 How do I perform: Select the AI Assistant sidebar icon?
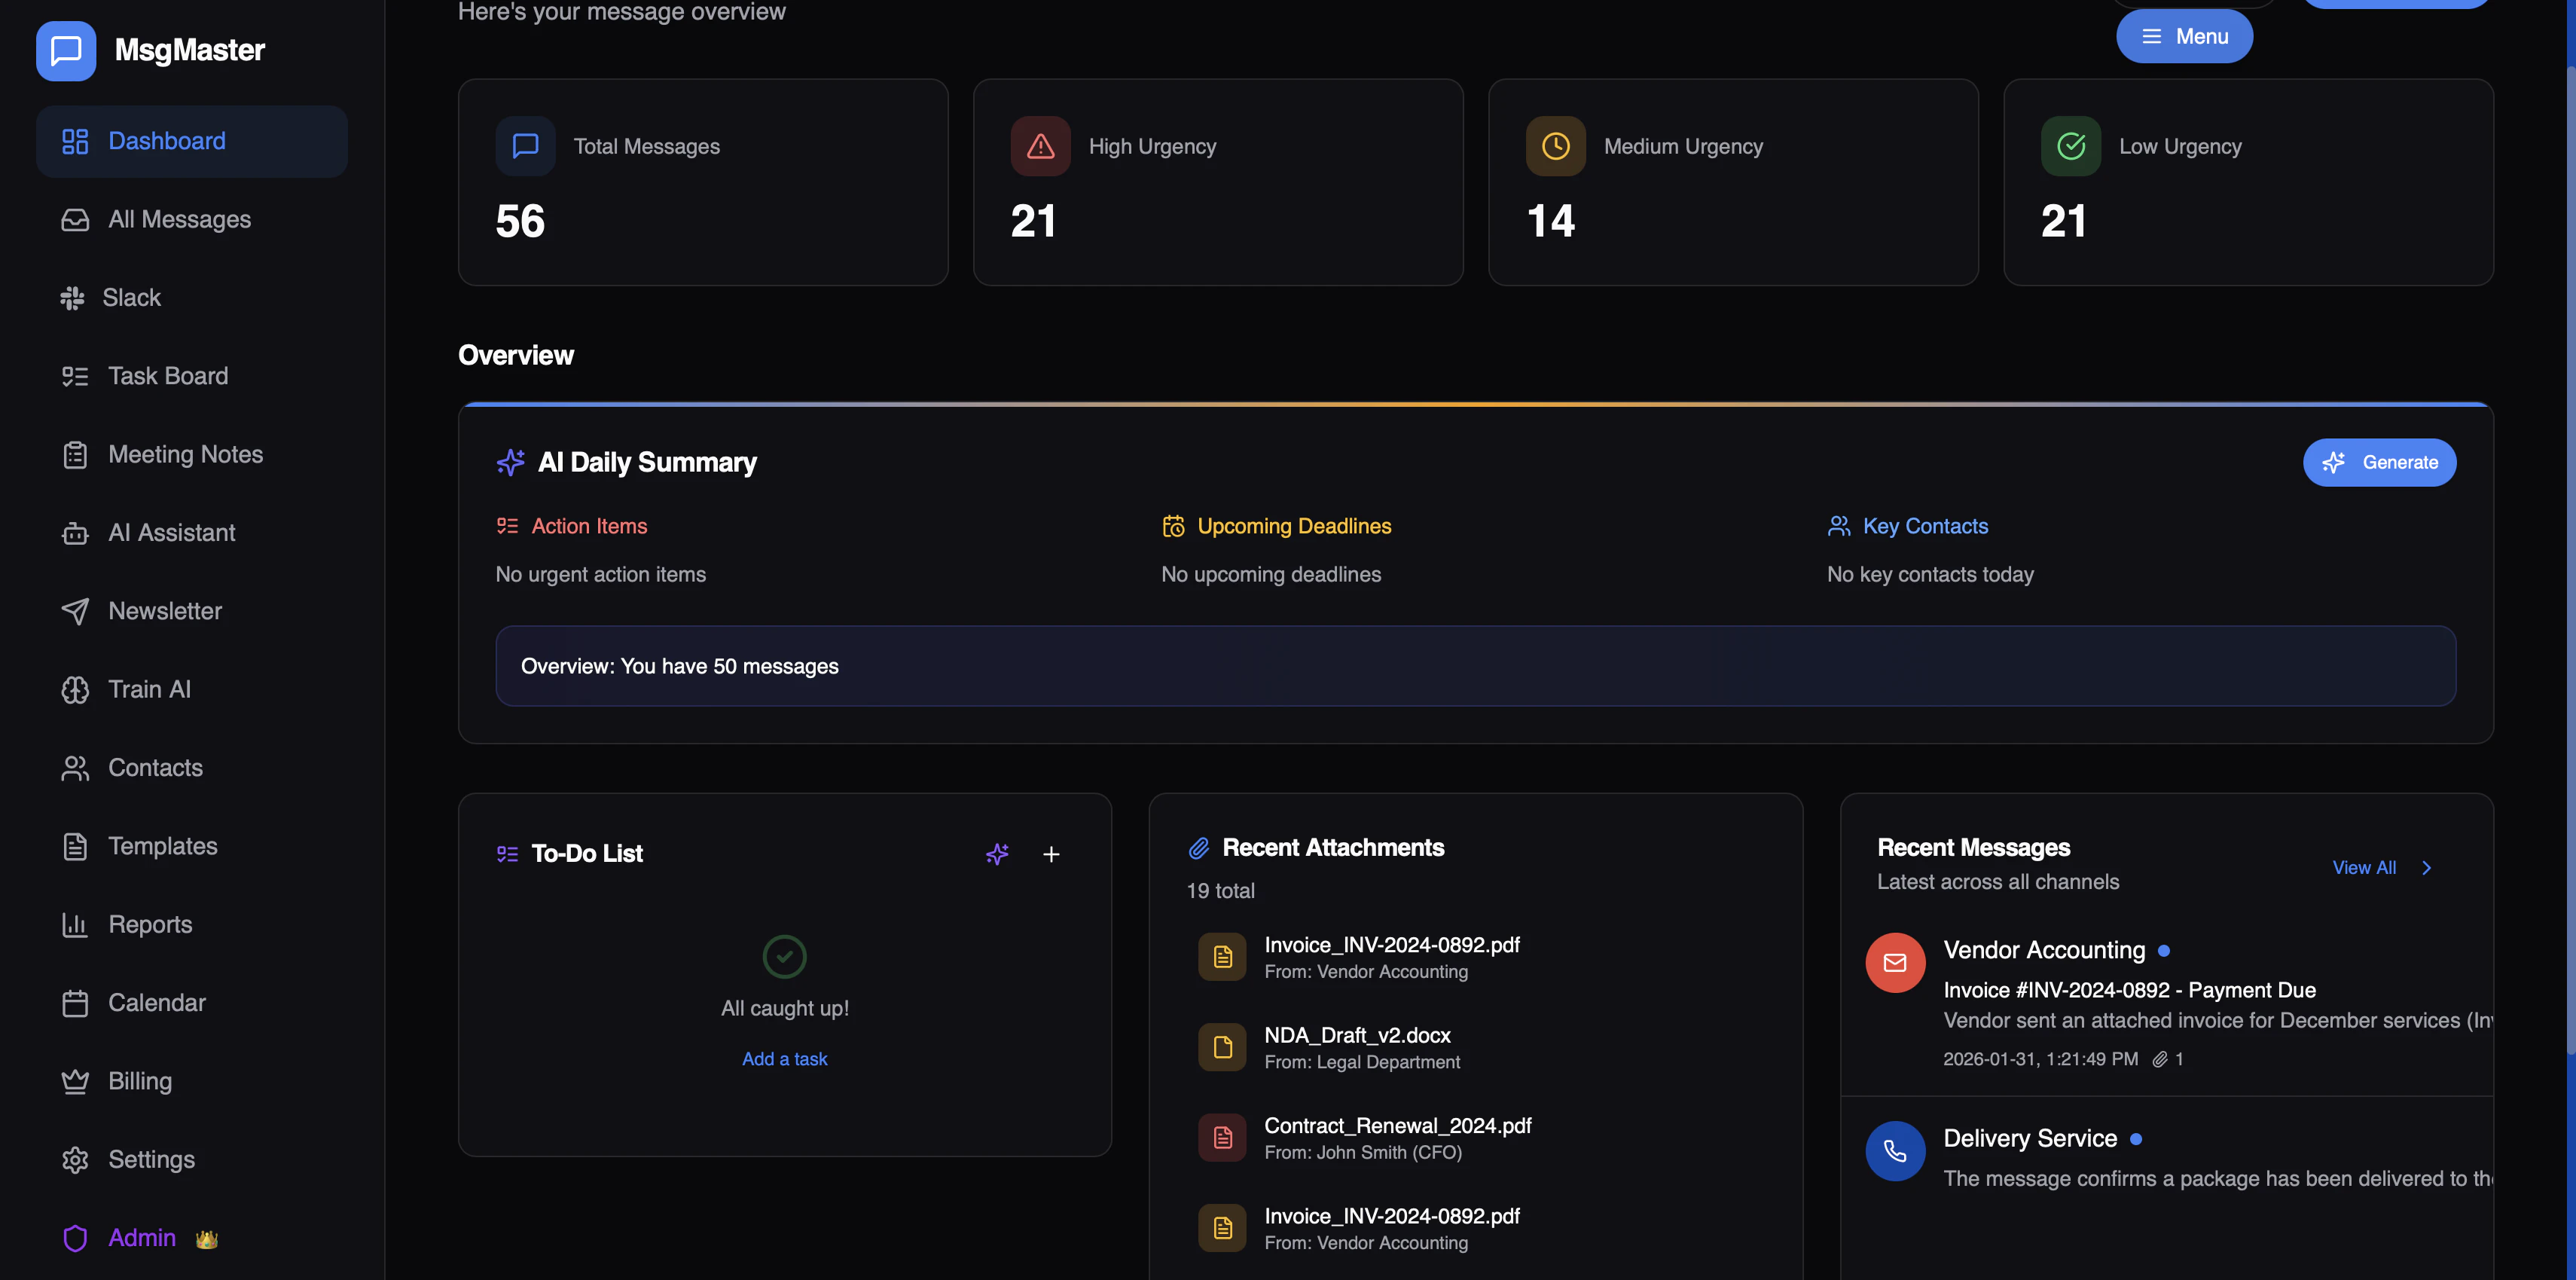coord(76,532)
